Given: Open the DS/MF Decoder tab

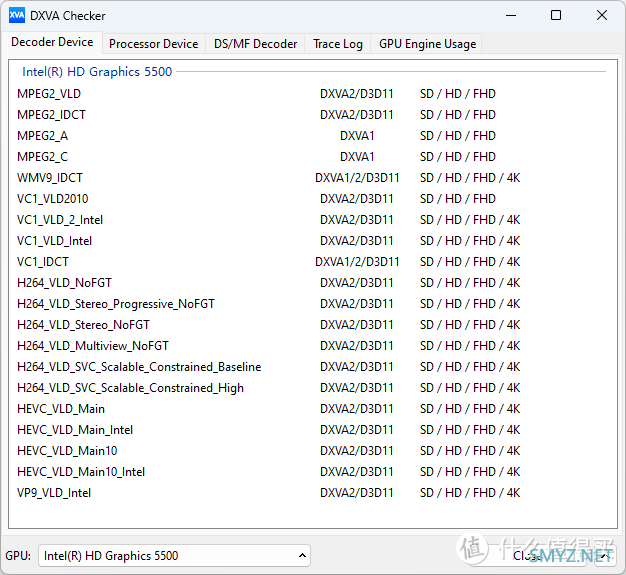Looking at the screenshot, I should click(256, 44).
